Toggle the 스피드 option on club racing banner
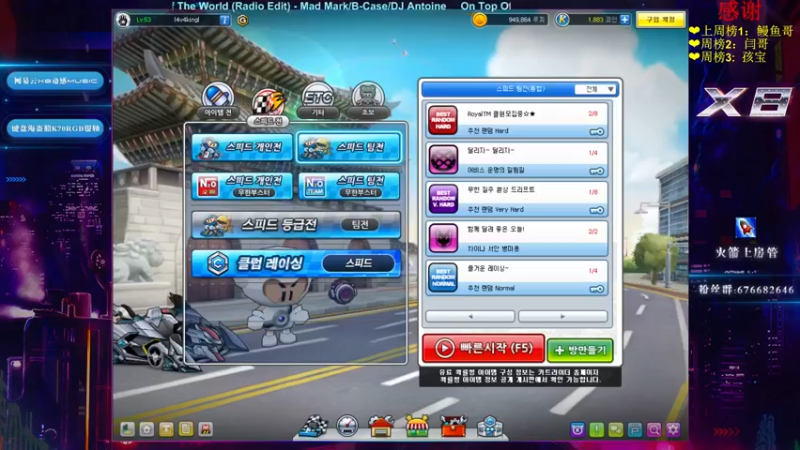The image size is (800, 450). coord(359,263)
